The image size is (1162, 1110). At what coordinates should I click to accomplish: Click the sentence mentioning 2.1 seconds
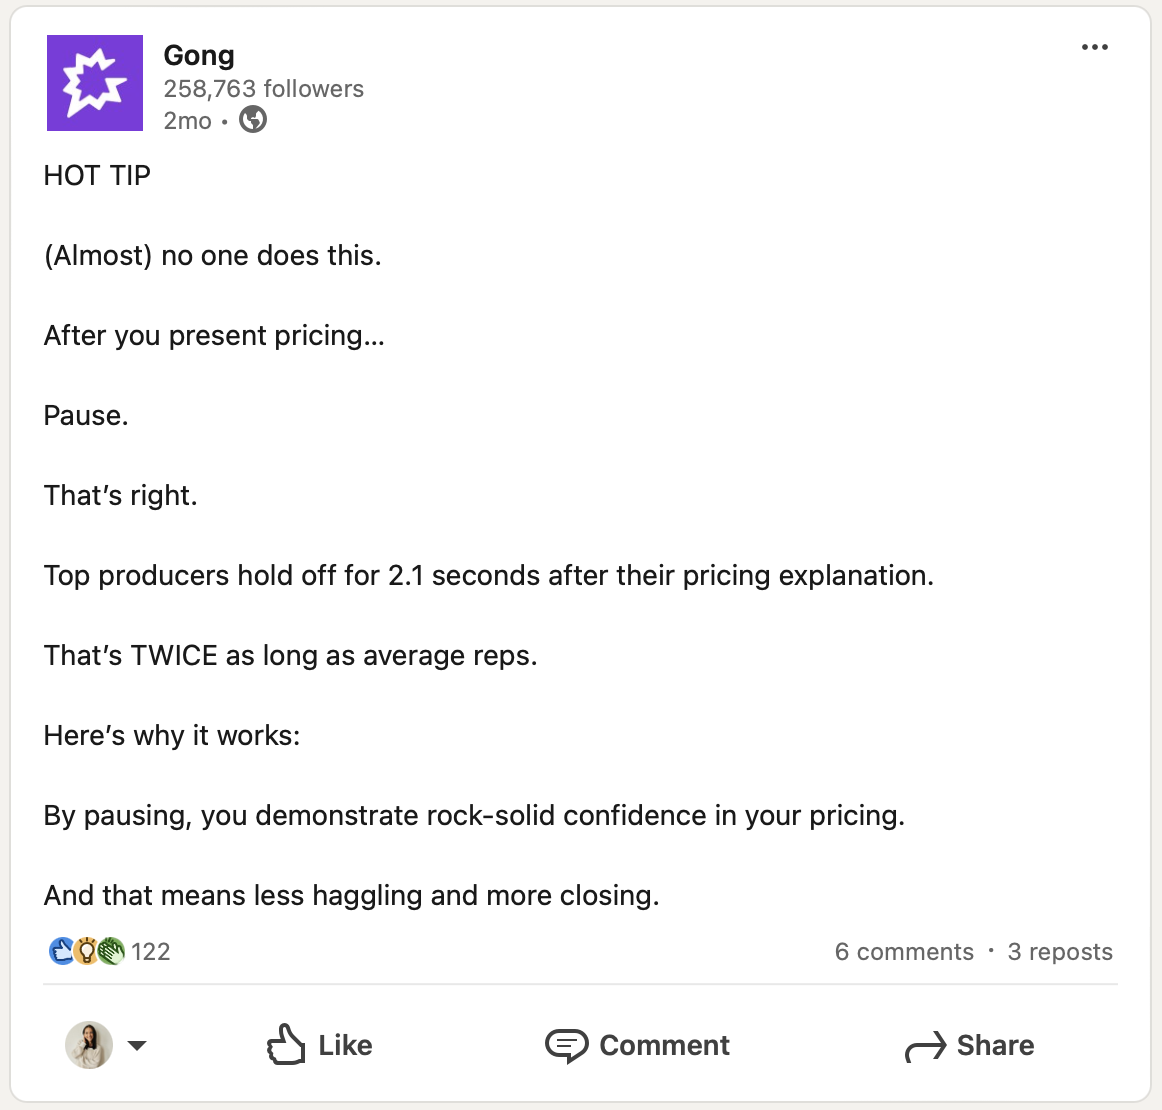[x=488, y=576]
